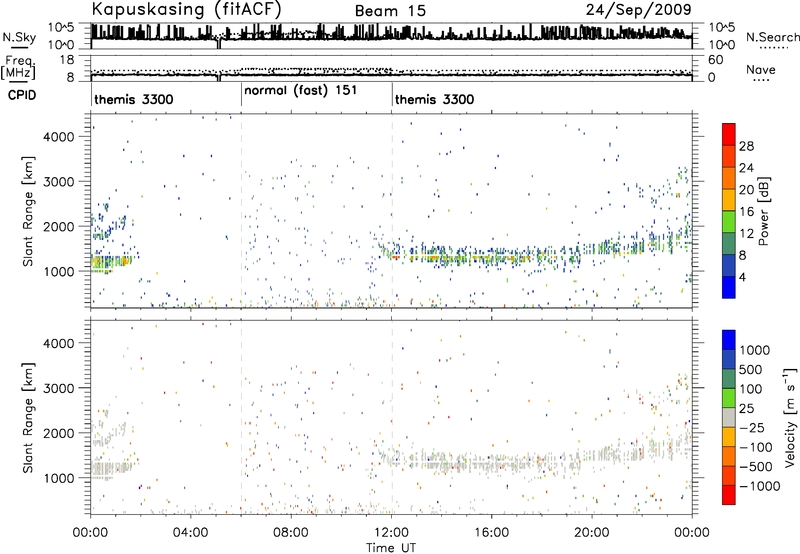Click the "12:00" time axis label
Screen dimensions: 800x554
tap(391, 533)
